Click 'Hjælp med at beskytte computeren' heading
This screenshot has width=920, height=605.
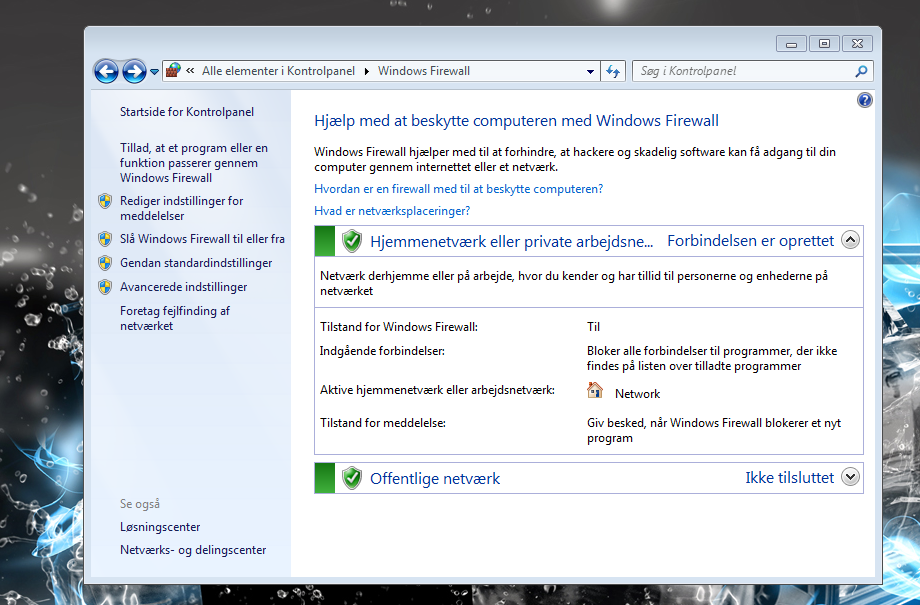(516, 121)
